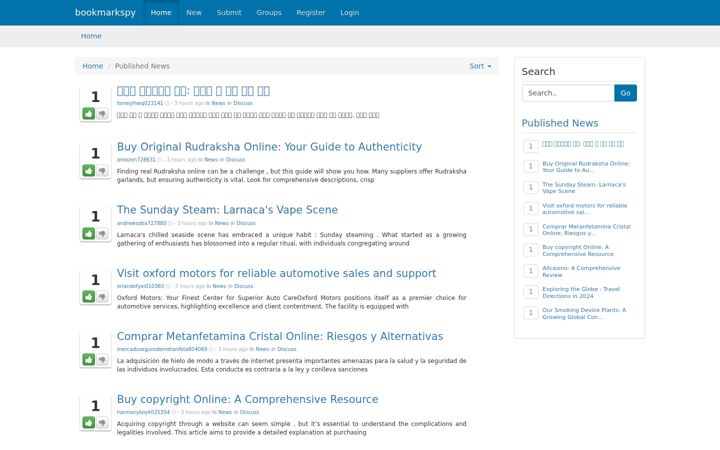Click the Go search button
Screen dimensions: 720x450
625,93
